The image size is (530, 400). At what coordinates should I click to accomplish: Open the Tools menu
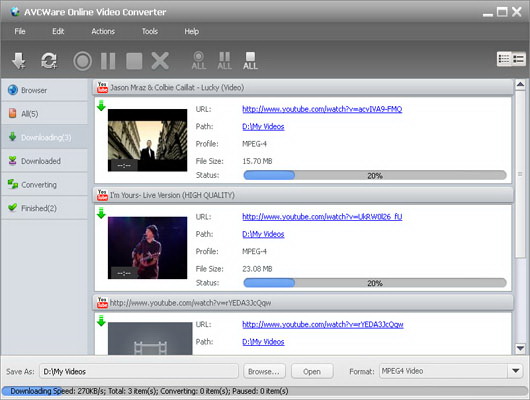point(150,31)
